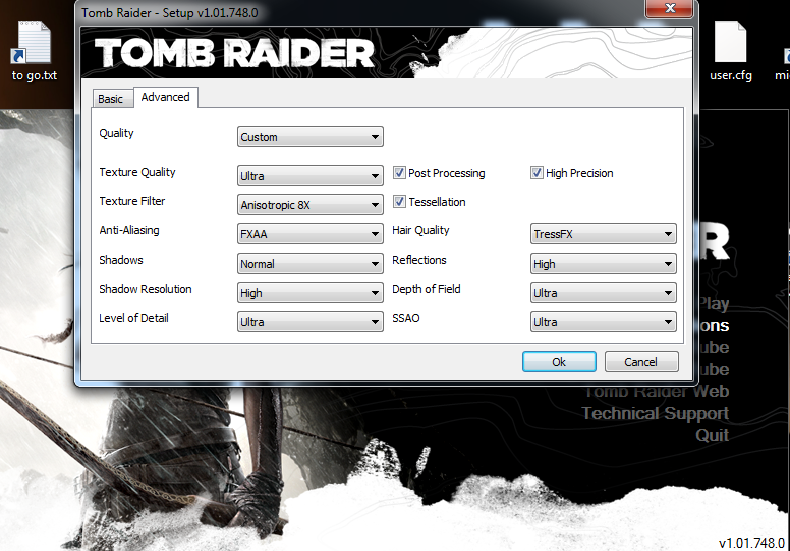790x551 pixels.
Task: Disable the Tessellation checkbox
Action: [400, 202]
